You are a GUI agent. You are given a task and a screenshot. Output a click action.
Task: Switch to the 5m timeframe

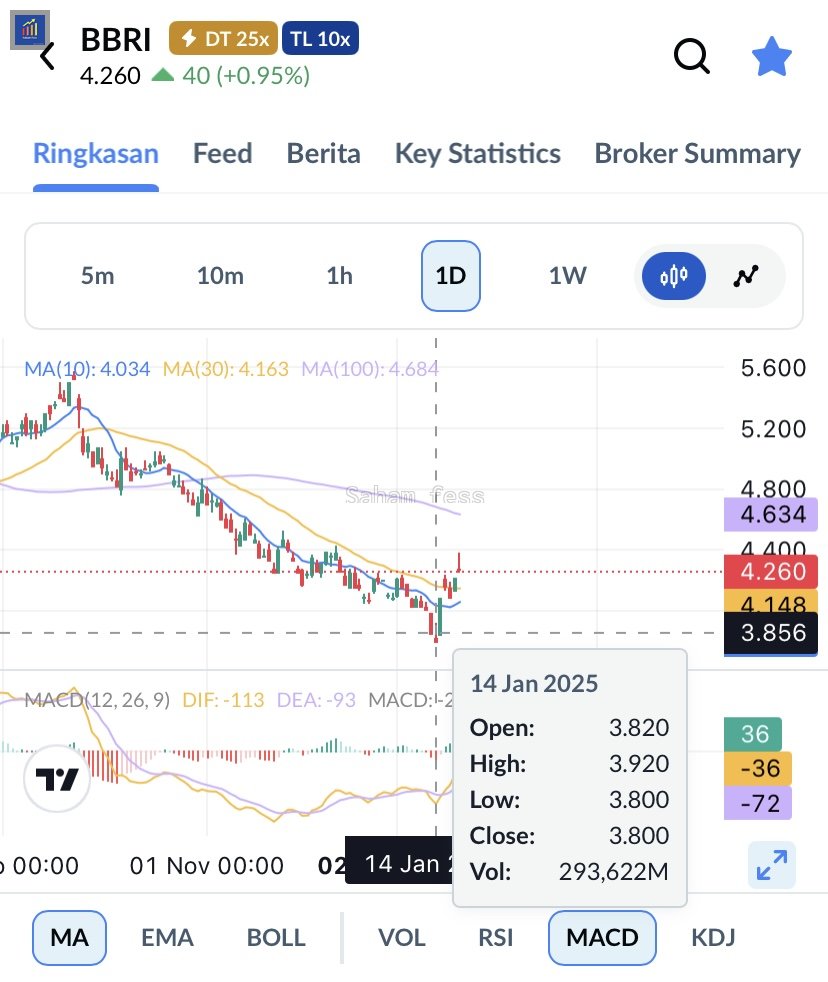[x=97, y=277]
